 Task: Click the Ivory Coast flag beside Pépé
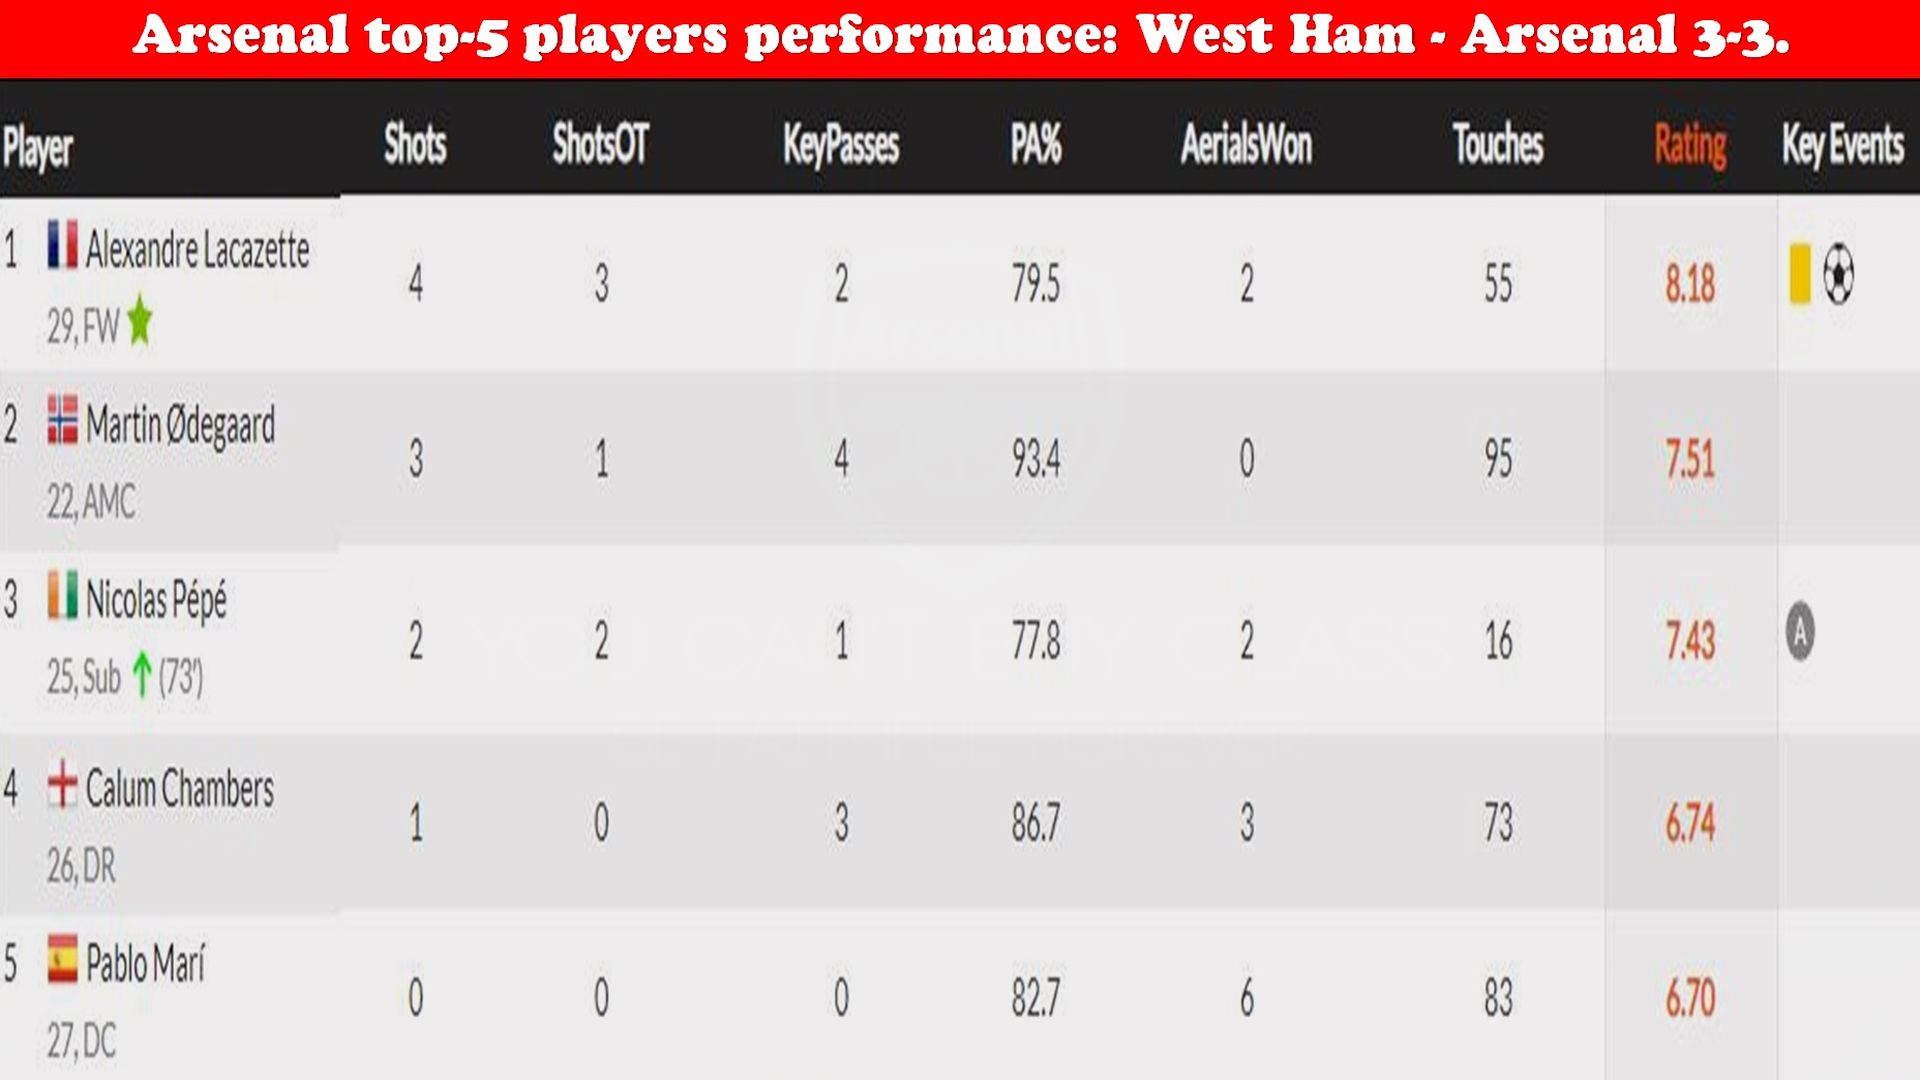[x=62, y=595]
